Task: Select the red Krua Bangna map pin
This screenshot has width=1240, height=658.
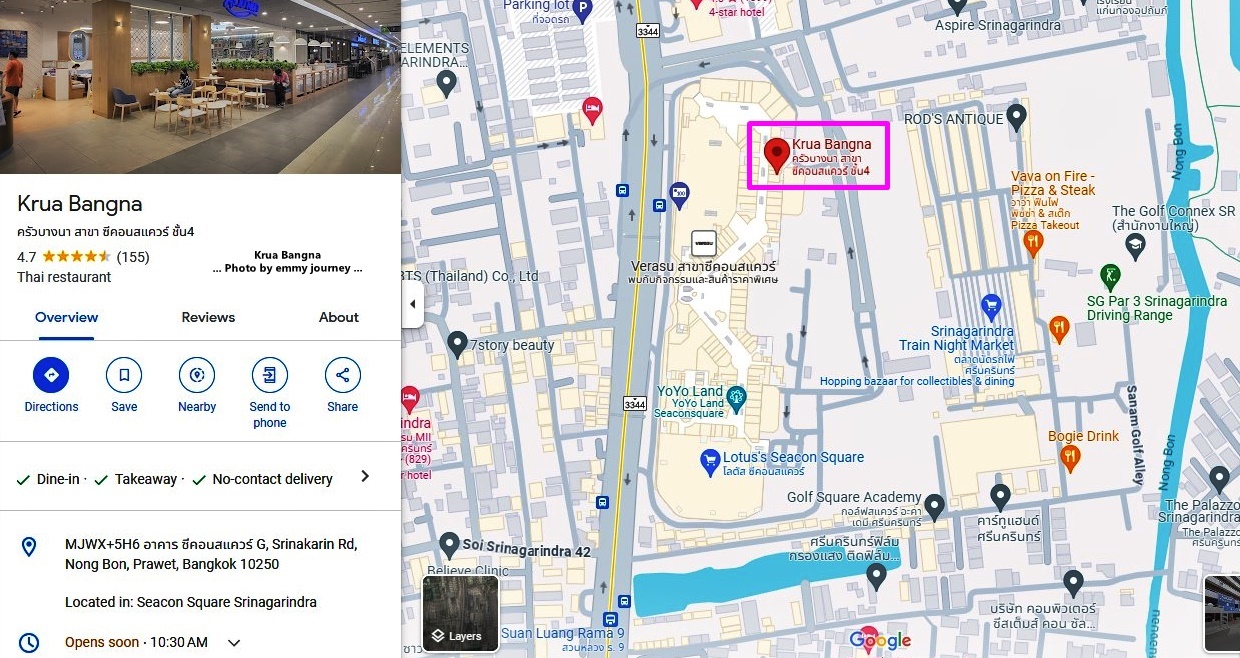Action: pos(776,158)
